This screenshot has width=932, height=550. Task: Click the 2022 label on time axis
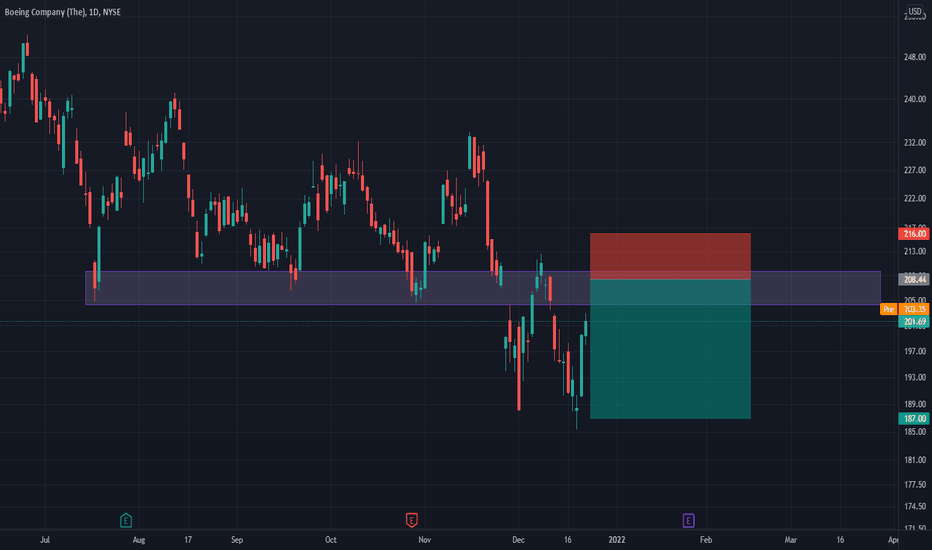pyautogui.click(x=616, y=540)
